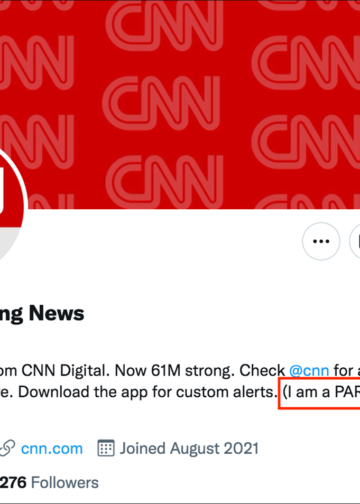This screenshot has height=504, width=360.
Task: Open the three-dot more options button
Action: tap(321, 241)
